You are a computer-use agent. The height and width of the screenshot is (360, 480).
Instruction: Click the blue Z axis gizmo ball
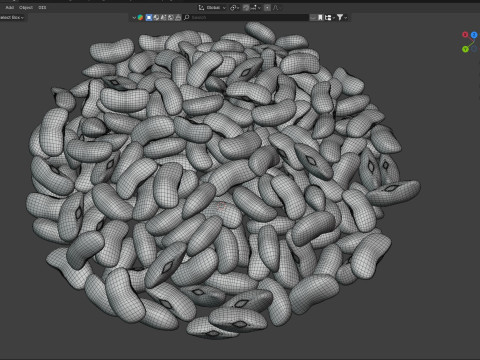coord(474,35)
